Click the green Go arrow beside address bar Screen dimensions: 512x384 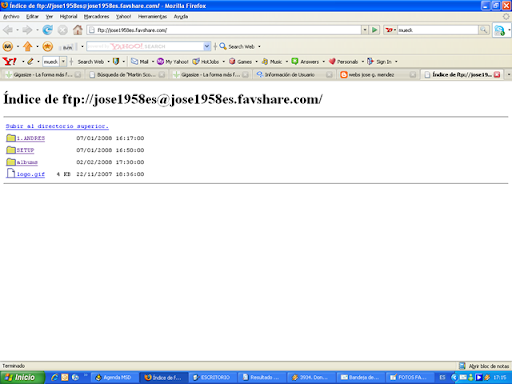point(374,30)
